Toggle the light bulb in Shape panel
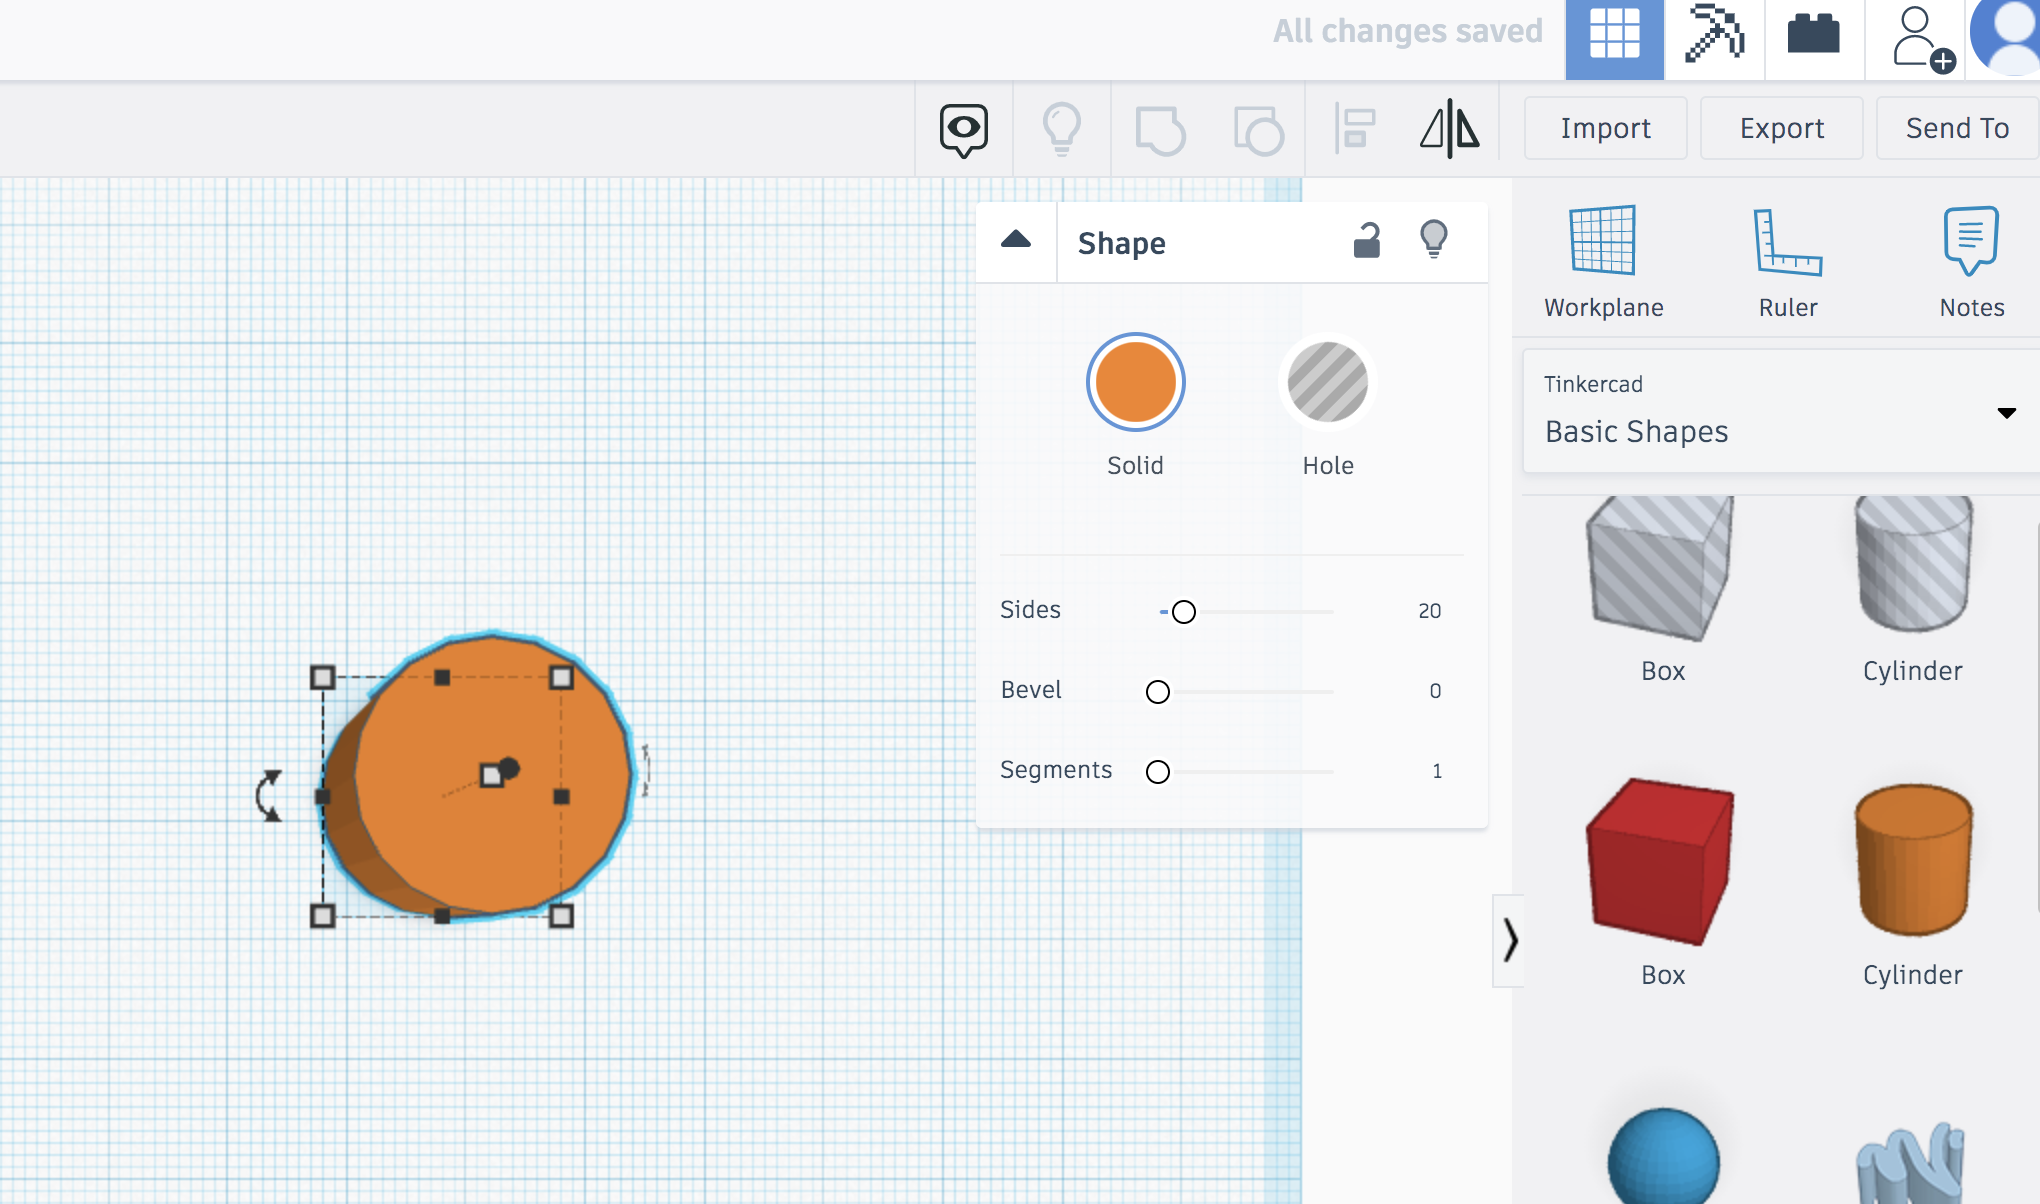Screen dimensions: 2040x1204 pyautogui.click(x=1434, y=239)
